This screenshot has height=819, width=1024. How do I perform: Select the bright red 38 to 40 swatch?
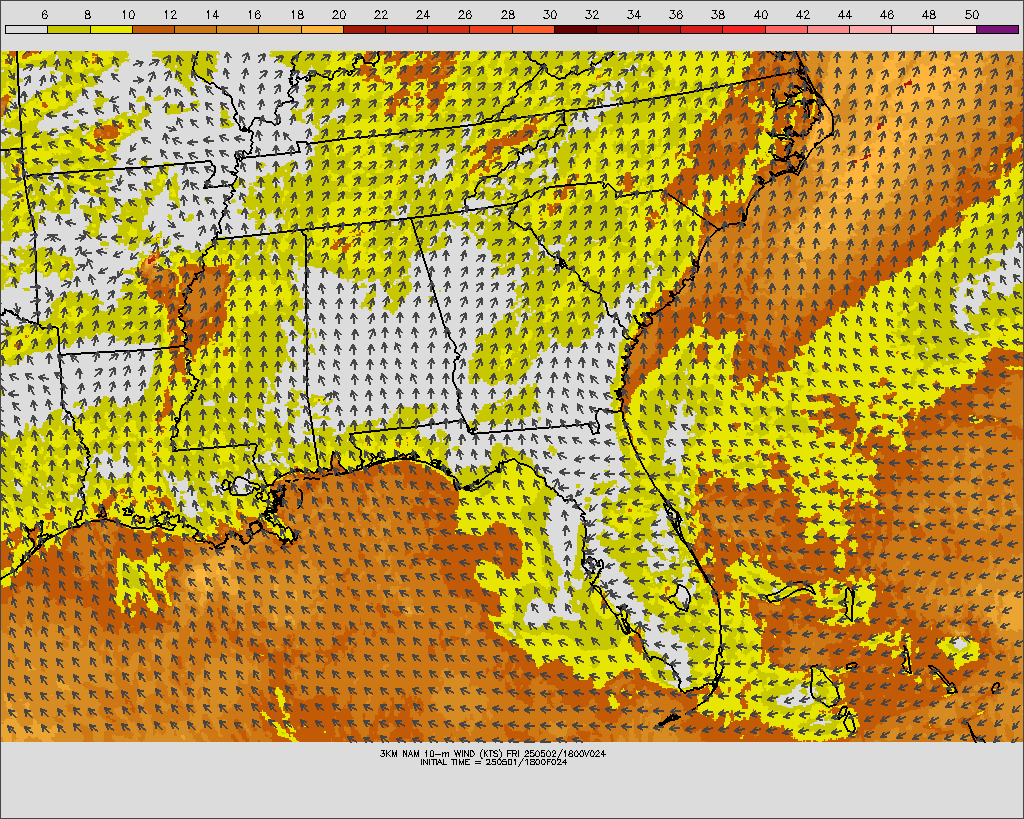coord(744,29)
